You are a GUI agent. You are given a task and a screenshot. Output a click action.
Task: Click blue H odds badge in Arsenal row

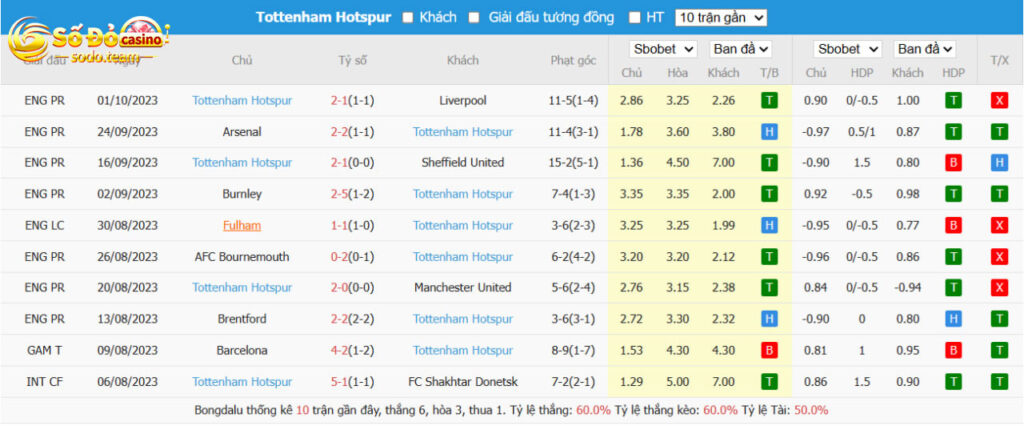coord(769,132)
